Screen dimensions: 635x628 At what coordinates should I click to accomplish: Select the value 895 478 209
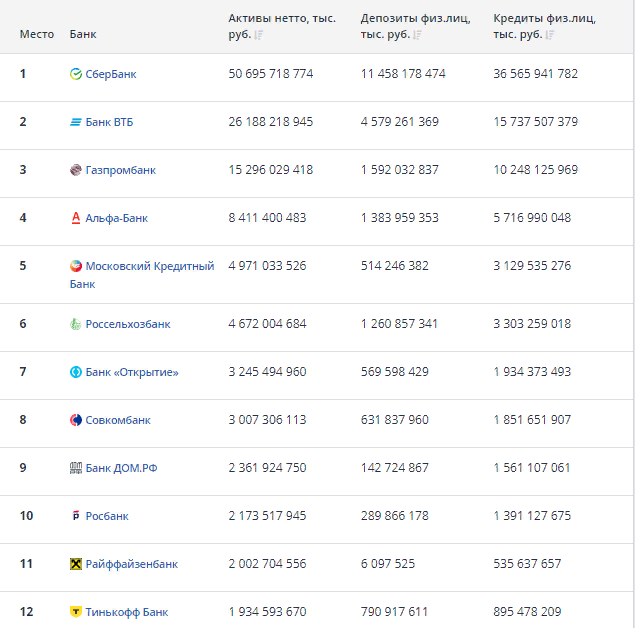[x=527, y=611]
